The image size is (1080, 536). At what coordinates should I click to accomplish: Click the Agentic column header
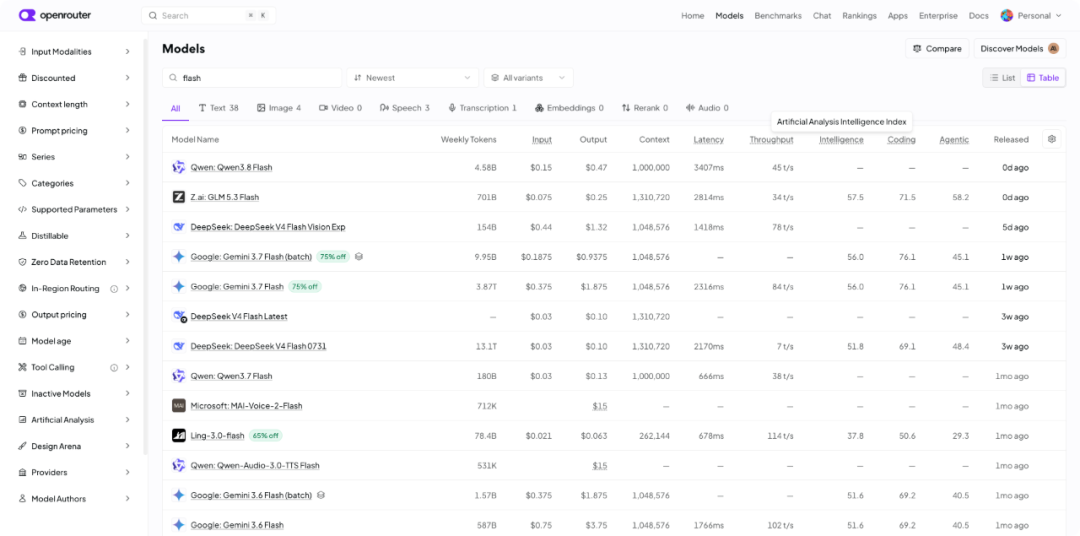[x=954, y=139]
